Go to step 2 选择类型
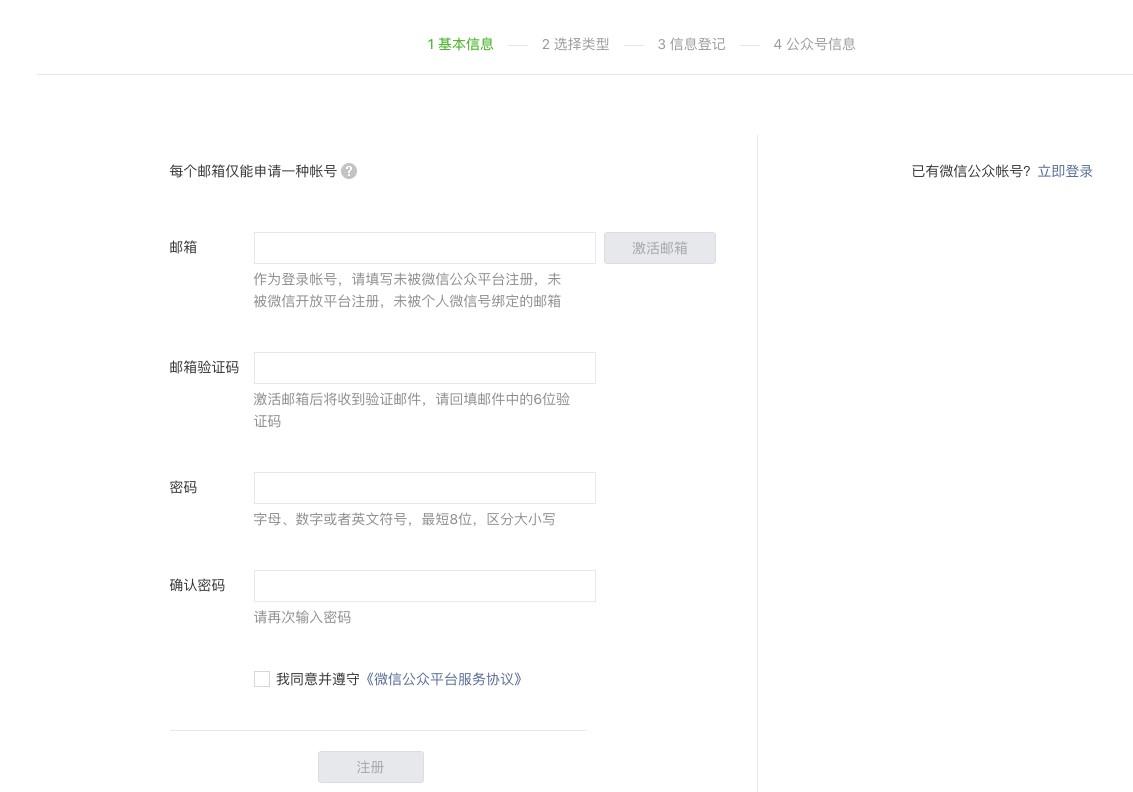 (575, 44)
